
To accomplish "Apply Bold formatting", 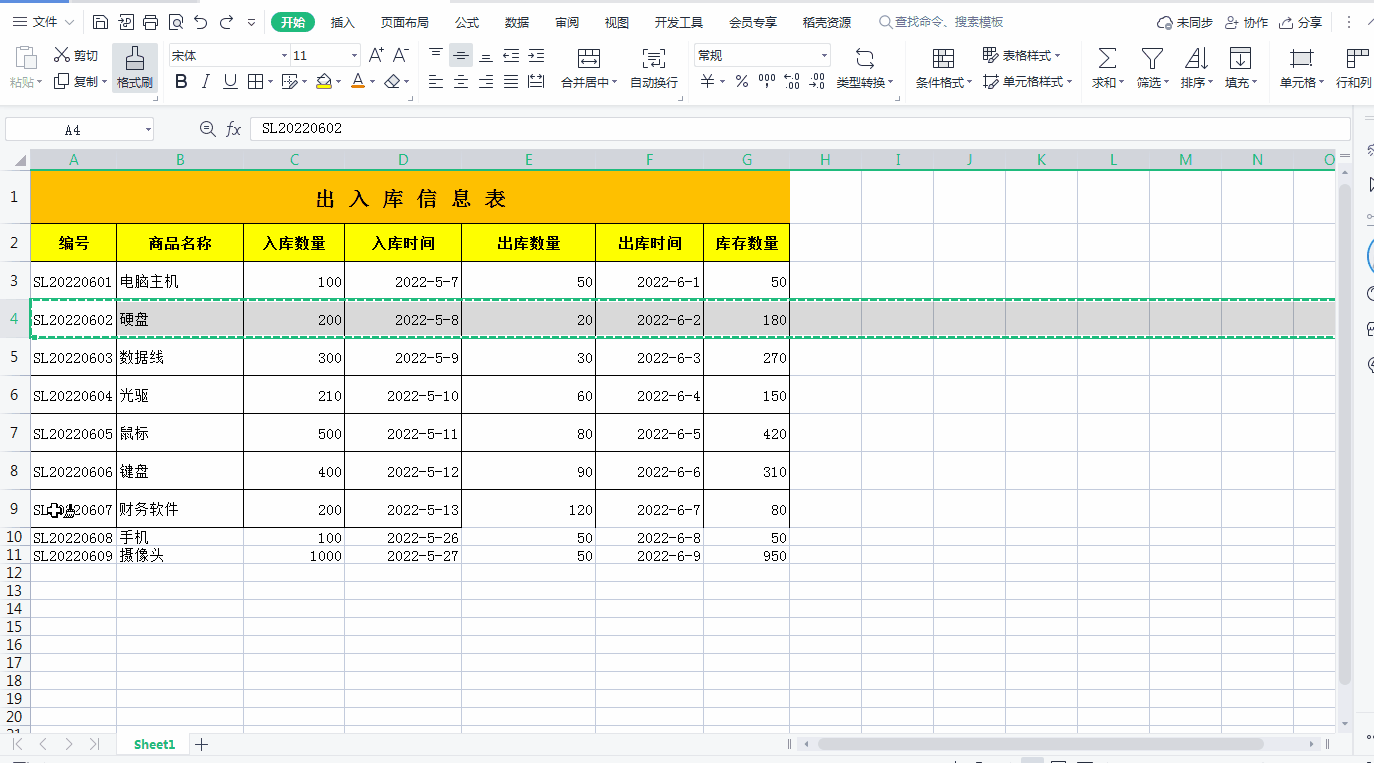I will (181, 82).
